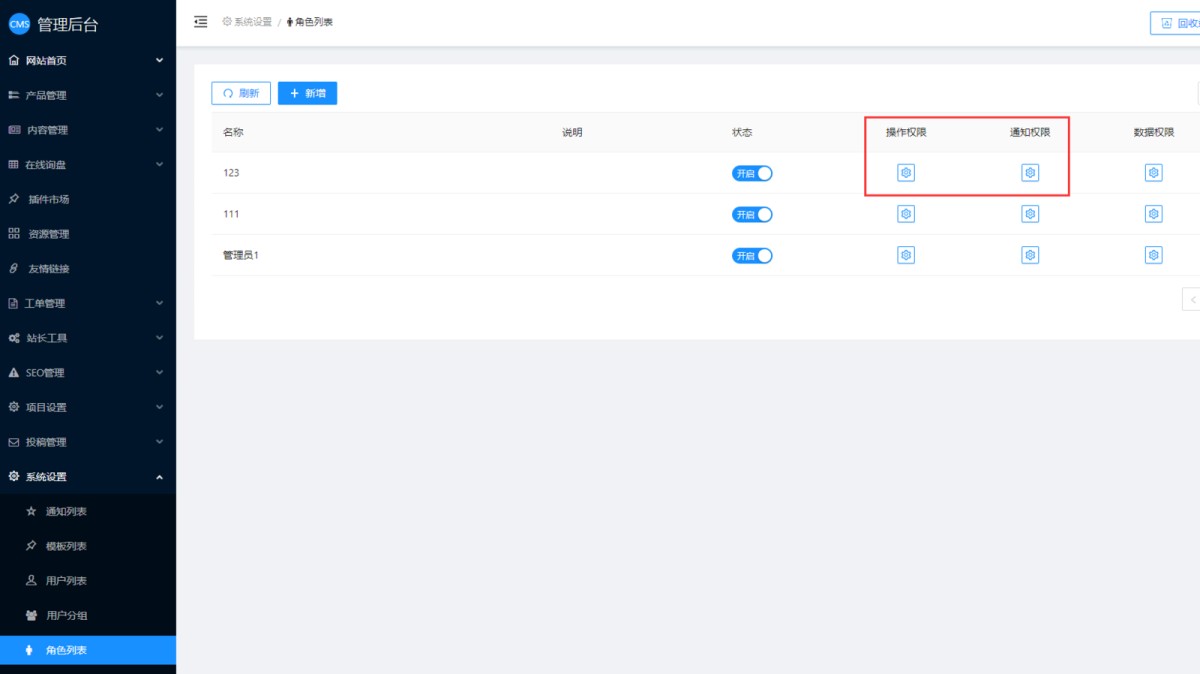
Task: Expand the 站长工具 submenu chevron
Action: click(x=159, y=338)
